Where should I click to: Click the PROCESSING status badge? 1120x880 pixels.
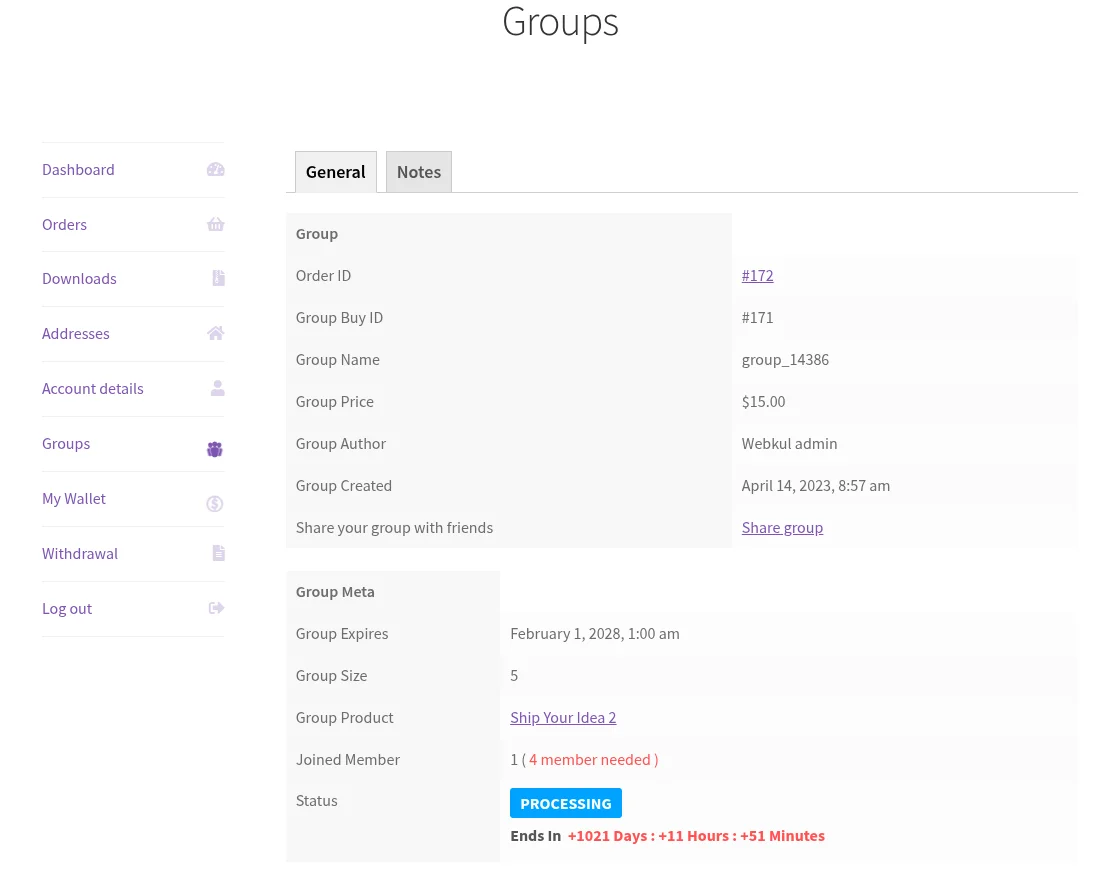pyautogui.click(x=565, y=803)
